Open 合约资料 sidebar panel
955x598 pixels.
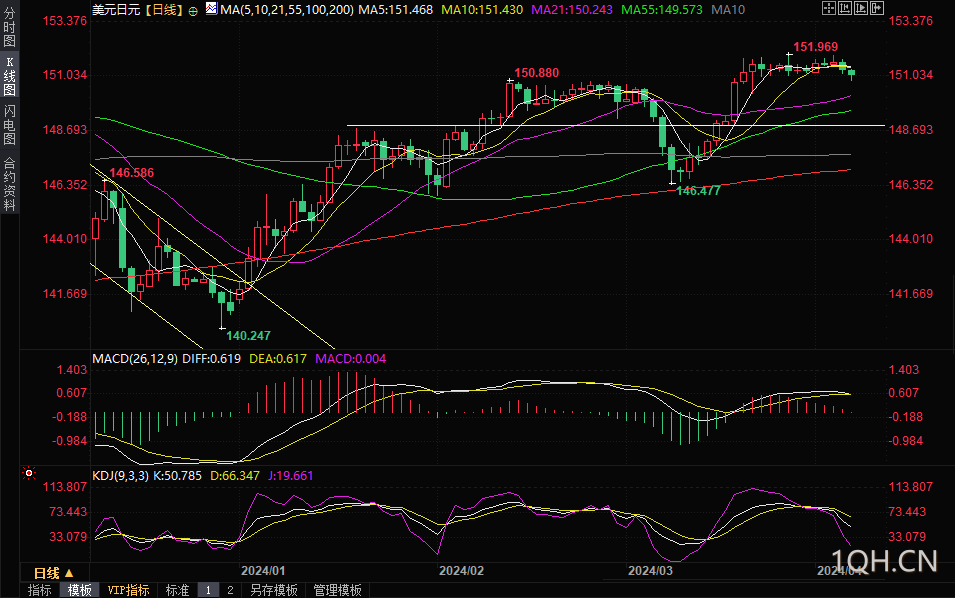tap(9, 184)
